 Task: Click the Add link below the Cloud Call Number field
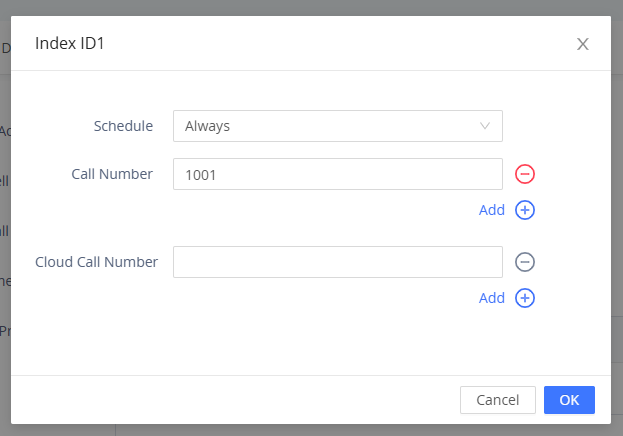click(491, 298)
